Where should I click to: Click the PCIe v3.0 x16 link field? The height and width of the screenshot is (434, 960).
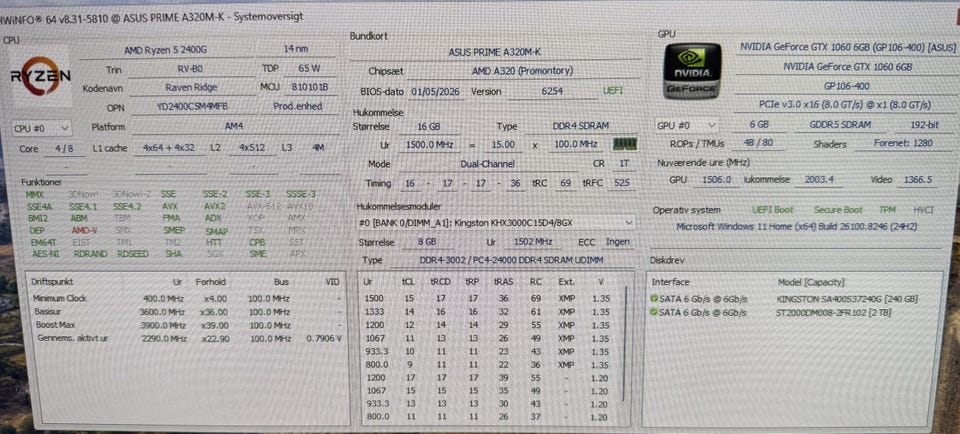point(847,105)
